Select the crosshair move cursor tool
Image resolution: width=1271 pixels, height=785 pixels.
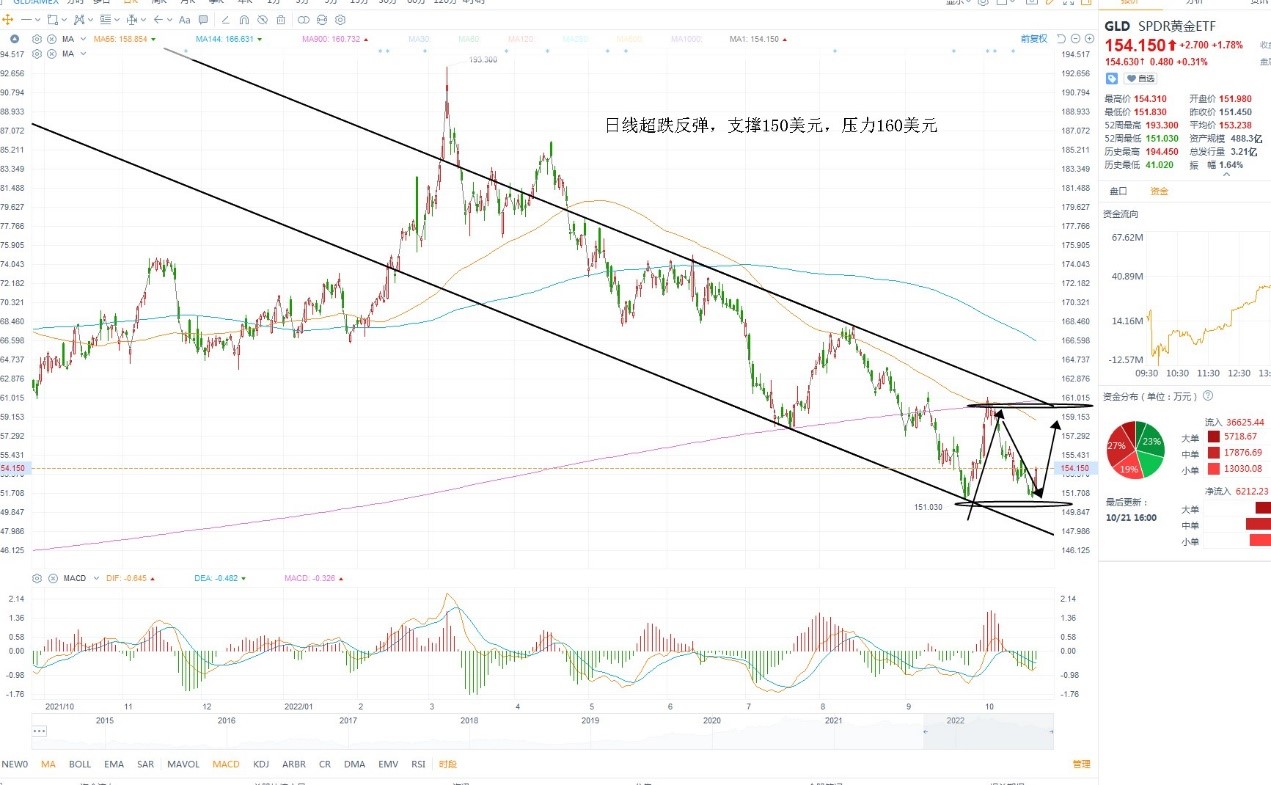[x=7, y=20]
